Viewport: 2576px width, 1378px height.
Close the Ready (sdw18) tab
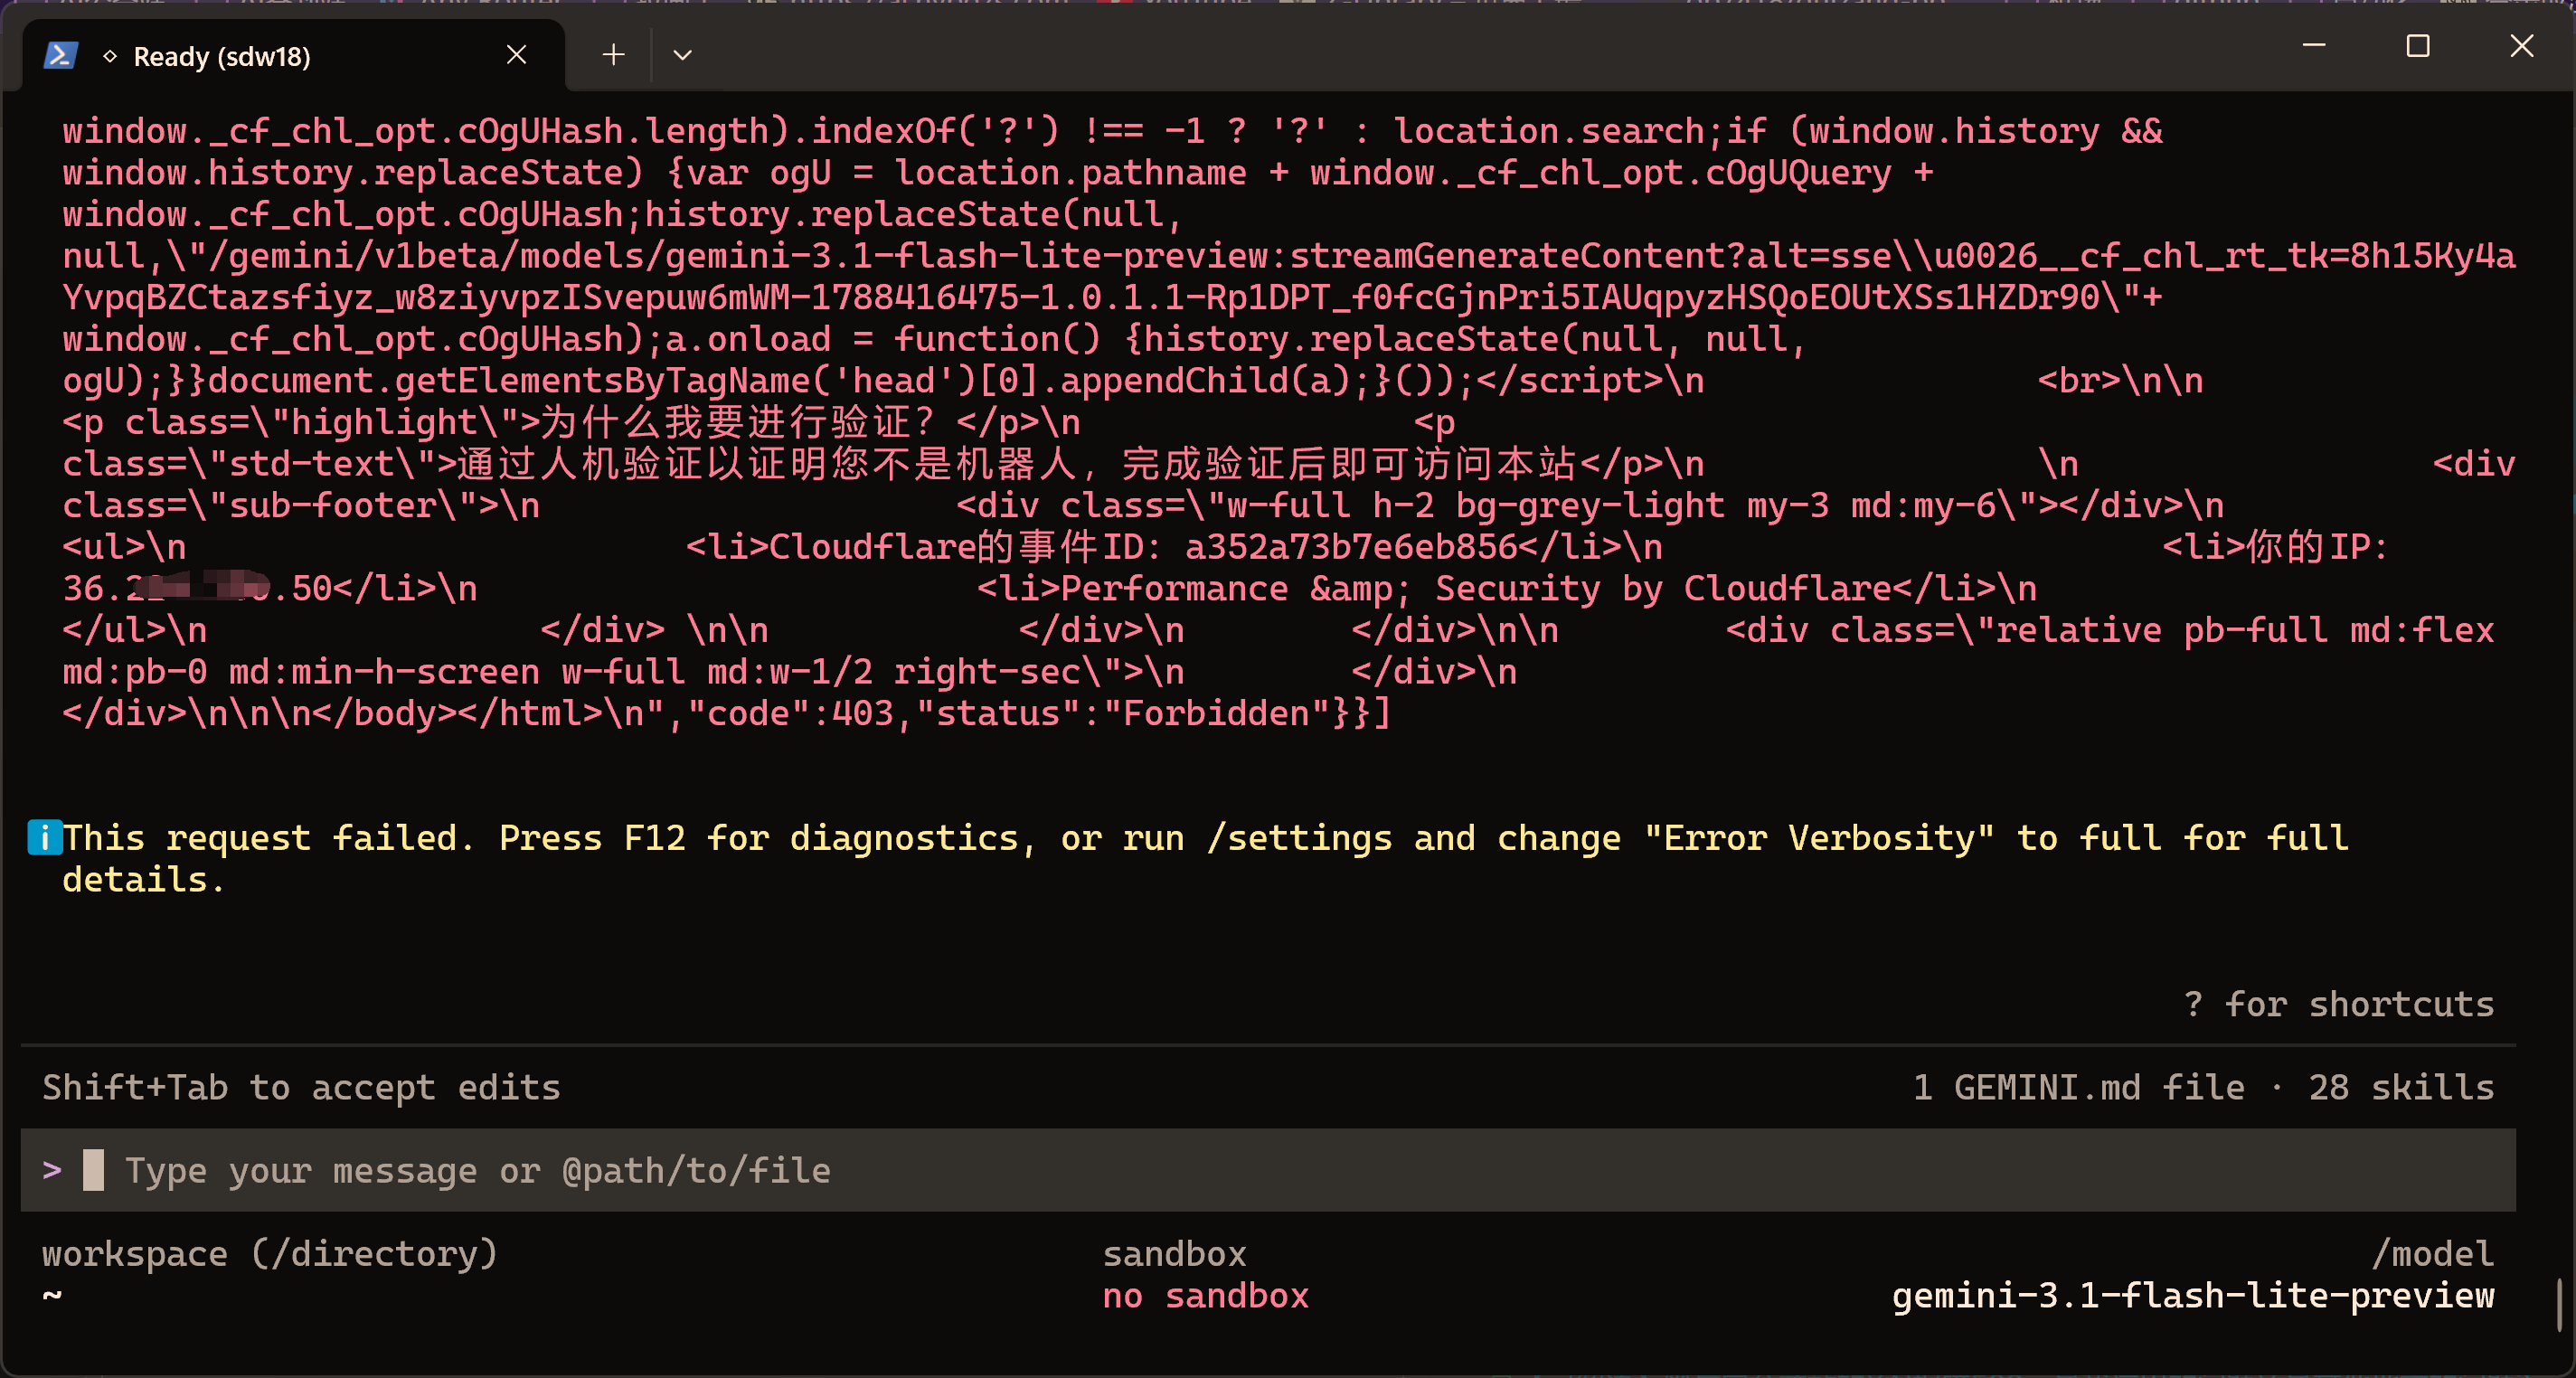click(x=516, y=55)
